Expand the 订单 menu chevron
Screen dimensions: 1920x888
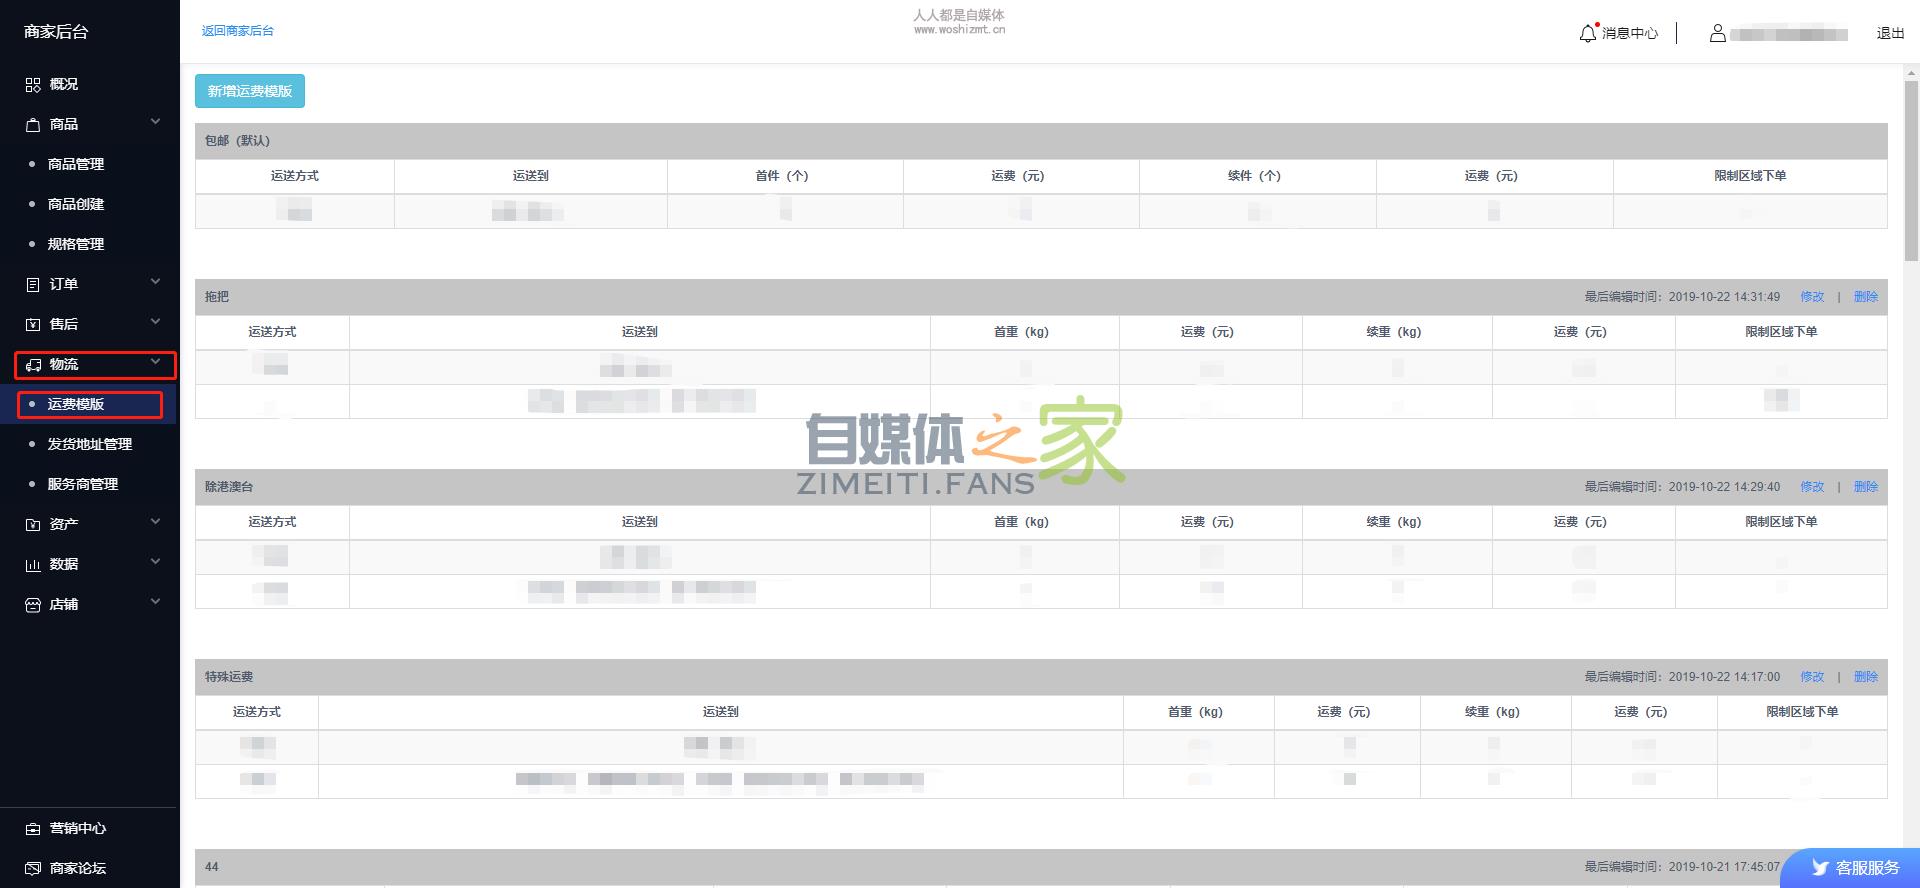pyautogui.click(x=155, y=282)
